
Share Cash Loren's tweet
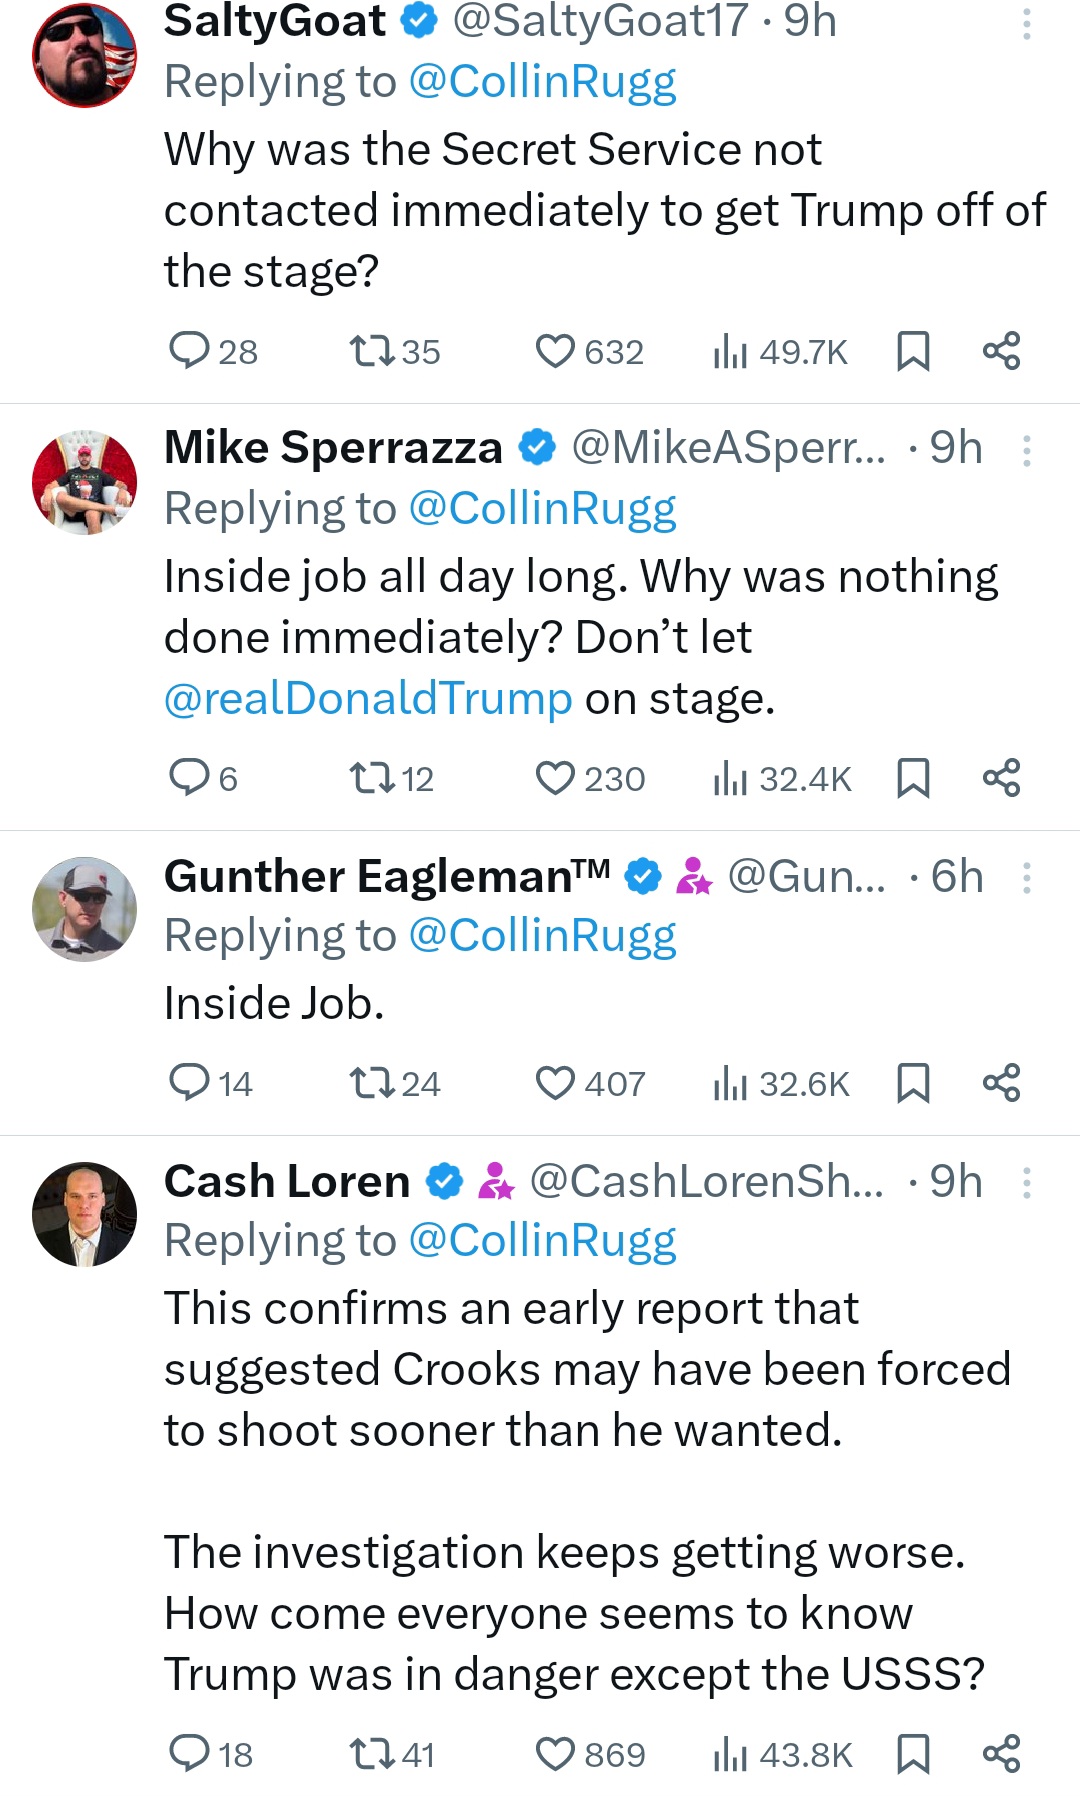[x=1001, y=1753]
